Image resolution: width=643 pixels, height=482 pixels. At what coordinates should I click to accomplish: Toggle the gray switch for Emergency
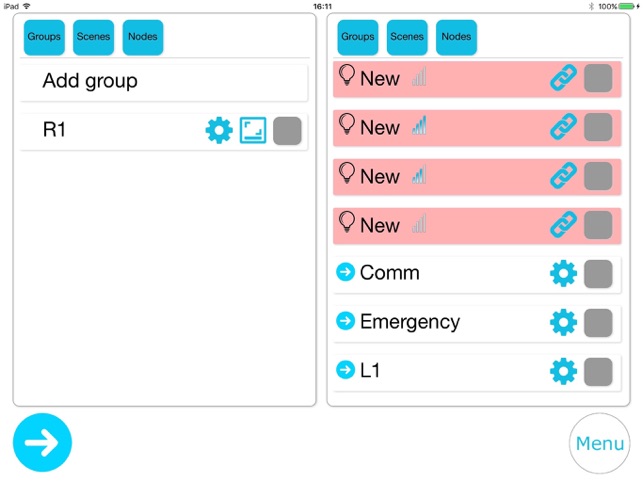point(598,322)
